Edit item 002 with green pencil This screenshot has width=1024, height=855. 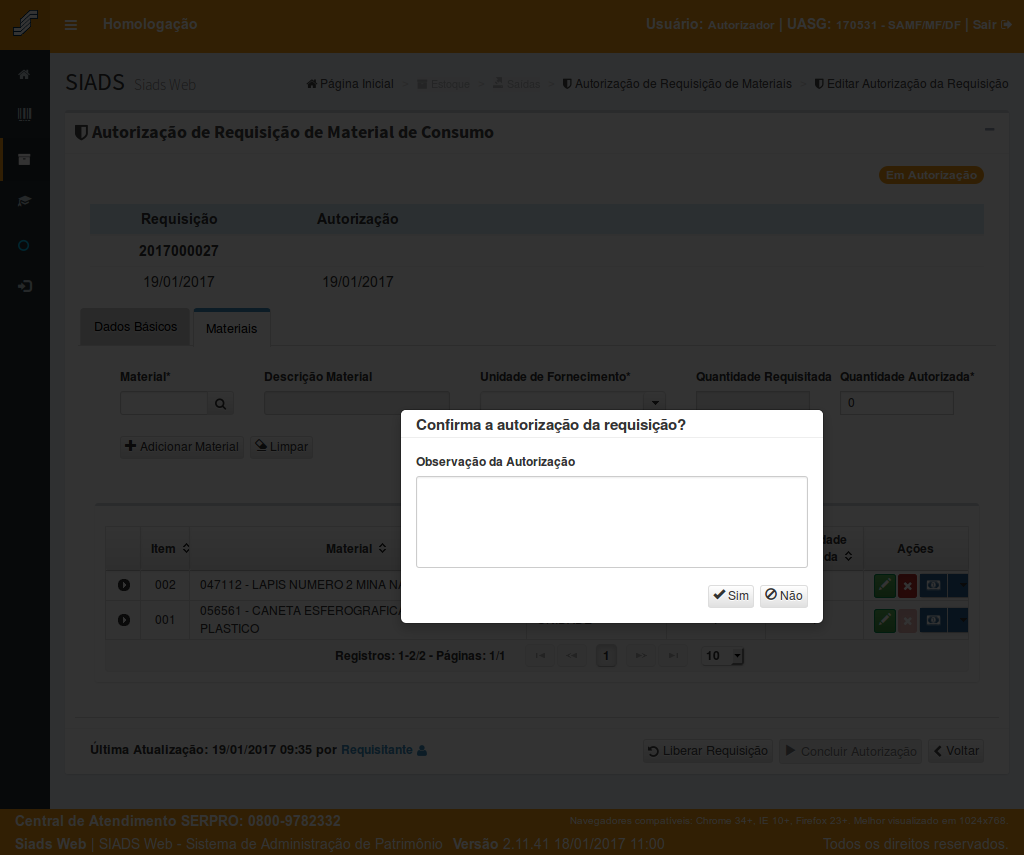click(884, 585)
